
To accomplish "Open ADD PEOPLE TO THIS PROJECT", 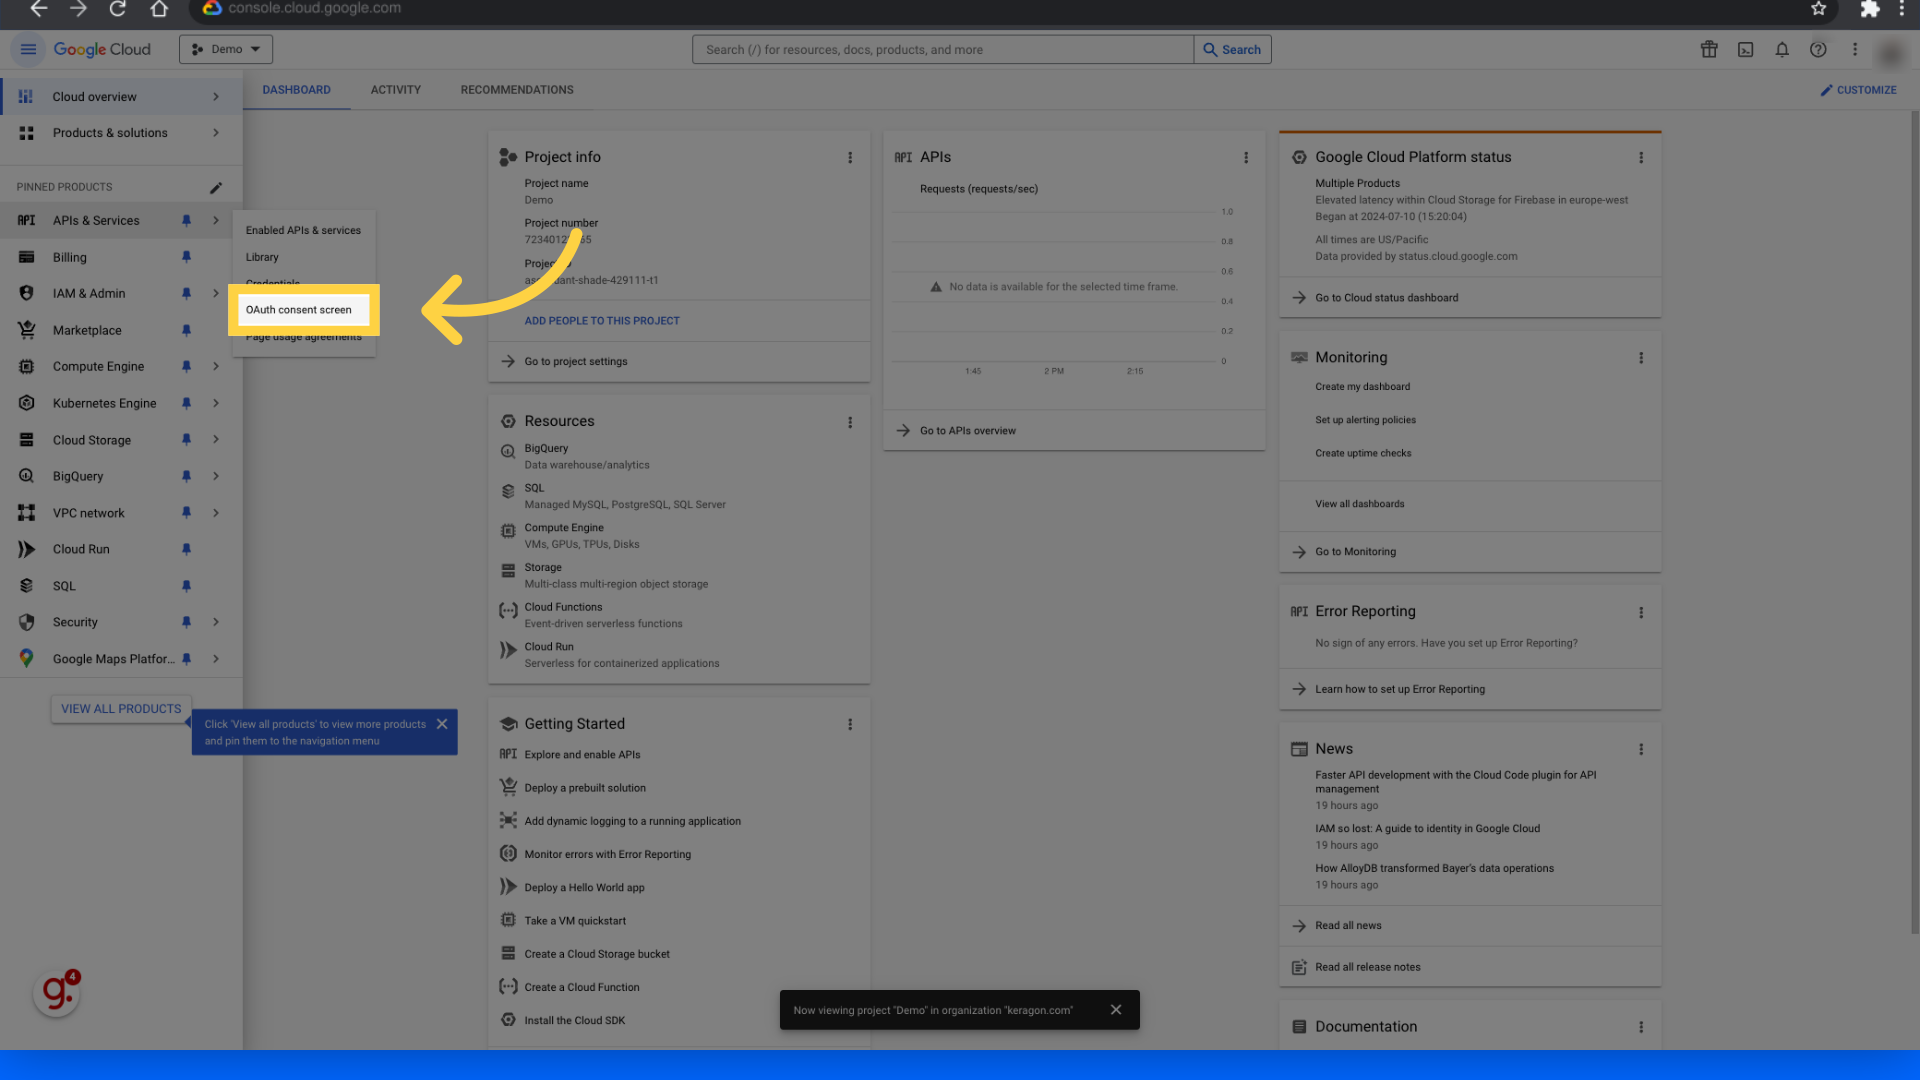I will pos(601,320).
